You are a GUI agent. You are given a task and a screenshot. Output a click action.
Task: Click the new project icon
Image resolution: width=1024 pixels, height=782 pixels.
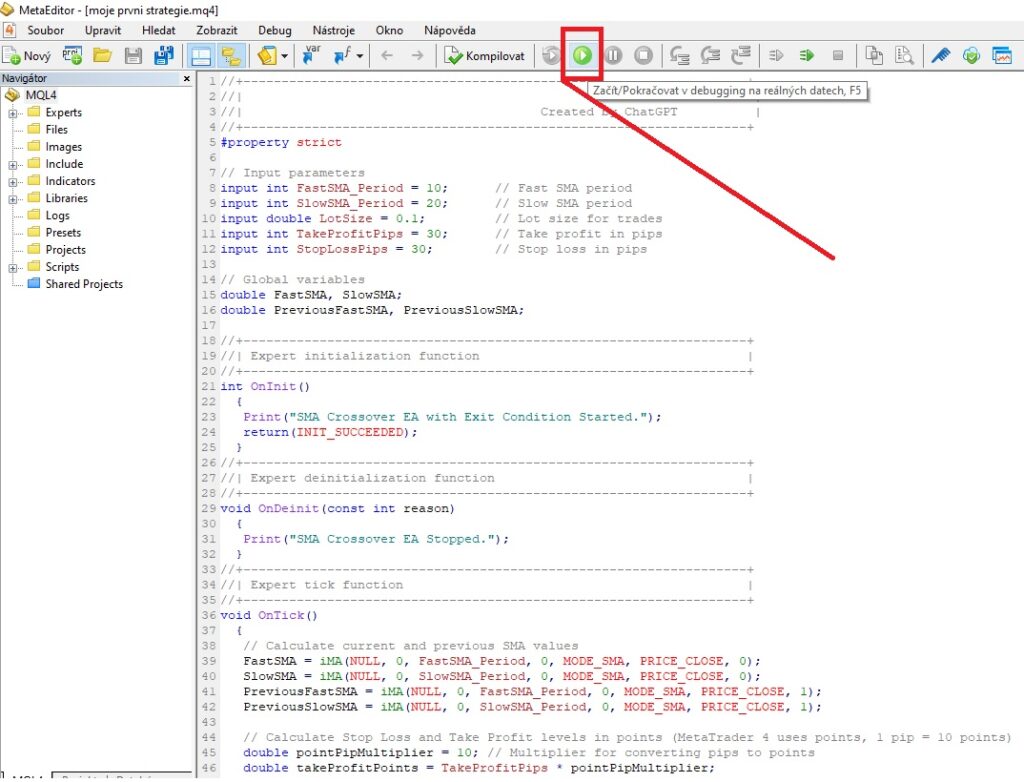(x=73, y=56)
